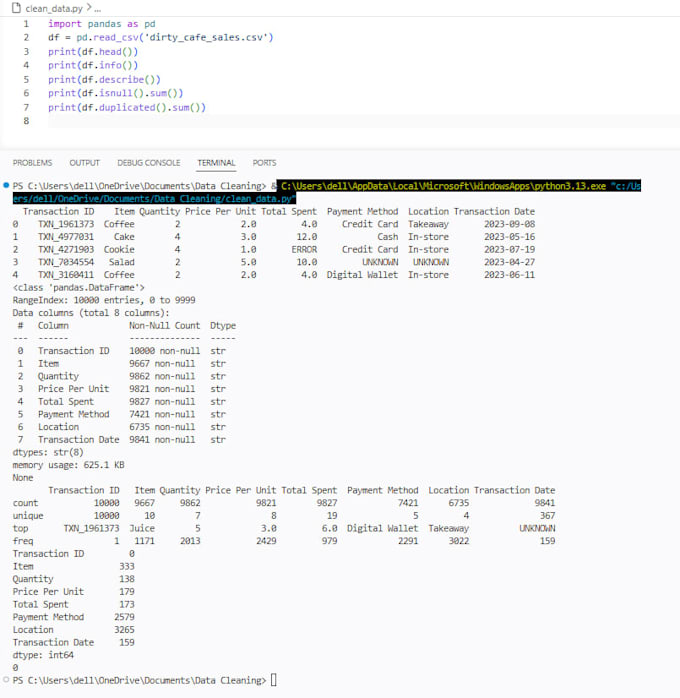Click 'dtypes: str(8)' text
The image size is (680, 698).
click(48, 452)
